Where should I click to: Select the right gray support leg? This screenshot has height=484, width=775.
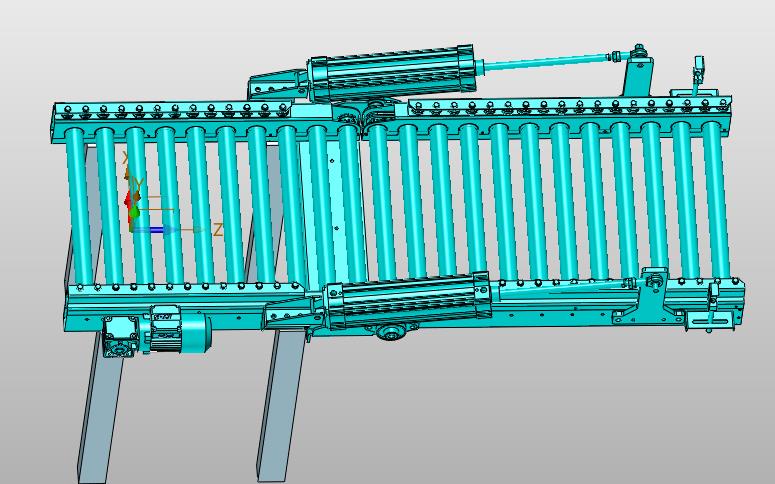[282, 405]
